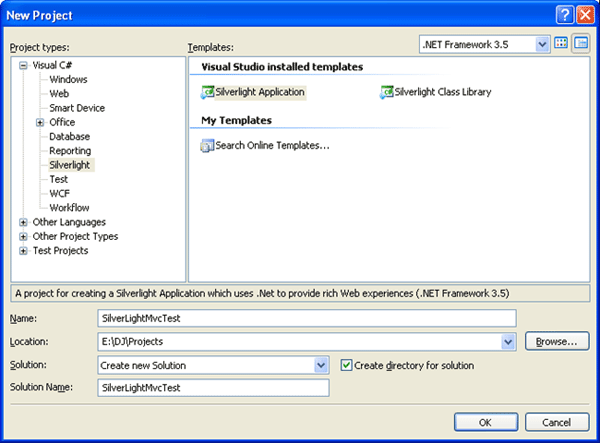
Task: Select the Visual C# root label
Action: [52, 65]
